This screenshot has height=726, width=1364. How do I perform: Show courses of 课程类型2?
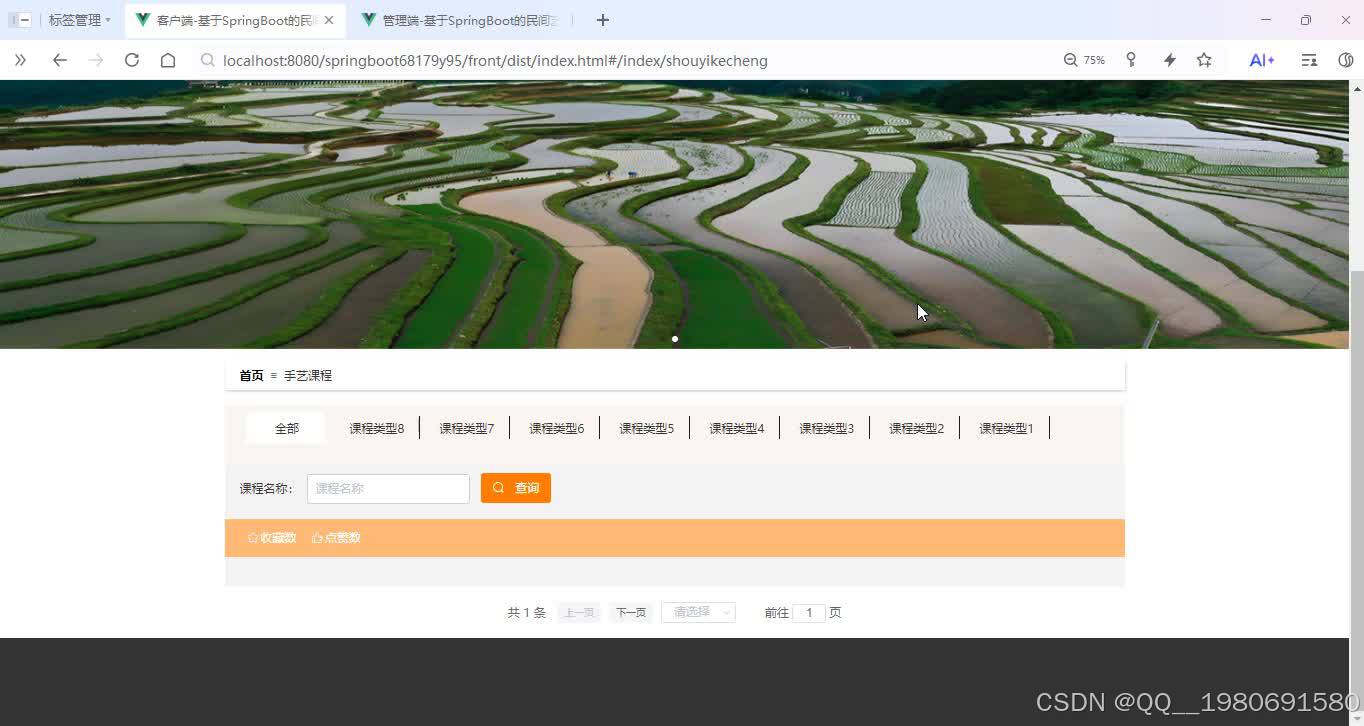(916, 428)
